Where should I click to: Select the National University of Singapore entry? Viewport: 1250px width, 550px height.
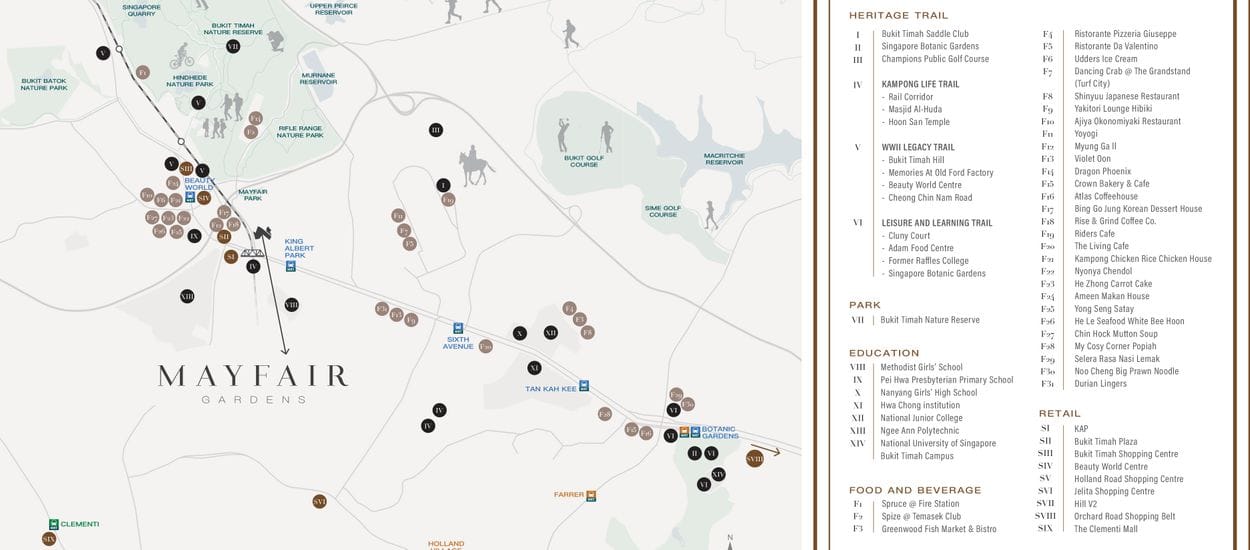pyautogui.click(x=938, y=443)
